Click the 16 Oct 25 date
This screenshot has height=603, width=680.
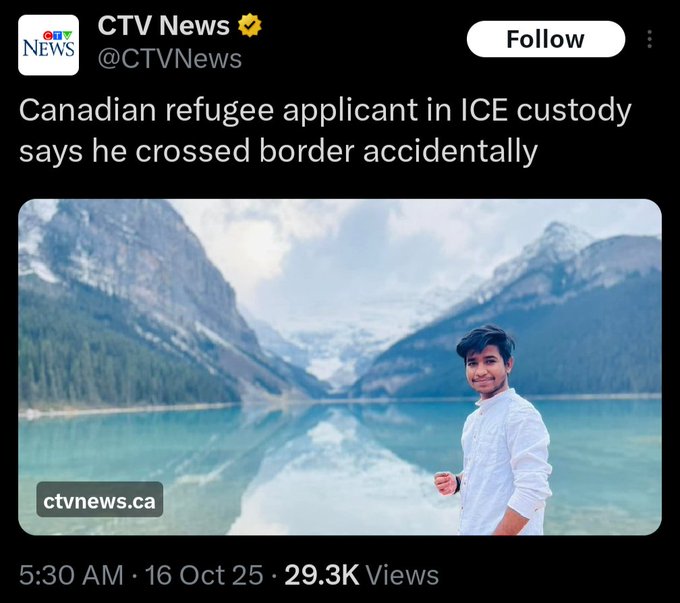[x=204, y=575]
